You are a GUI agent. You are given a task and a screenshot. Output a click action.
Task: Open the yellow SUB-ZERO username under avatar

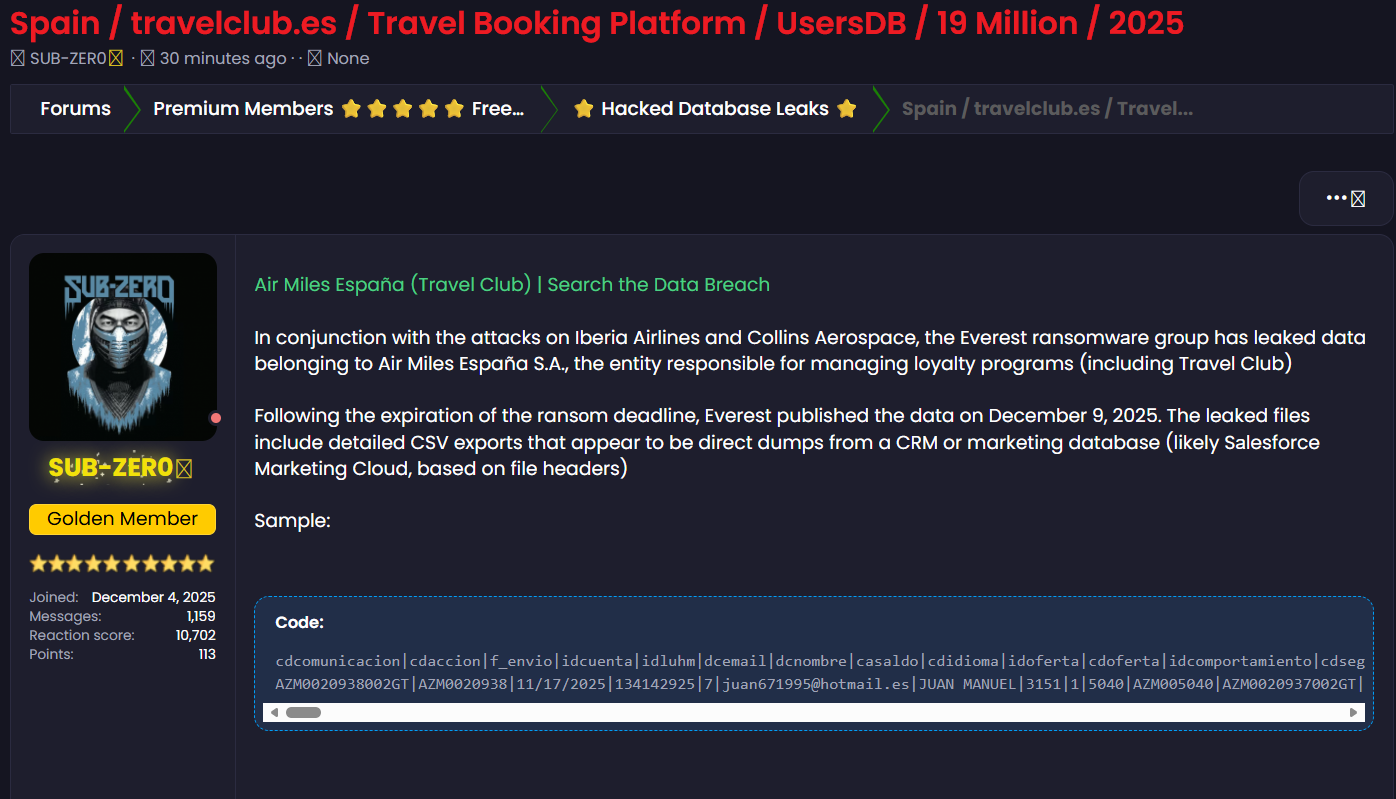tap(112, 468)
